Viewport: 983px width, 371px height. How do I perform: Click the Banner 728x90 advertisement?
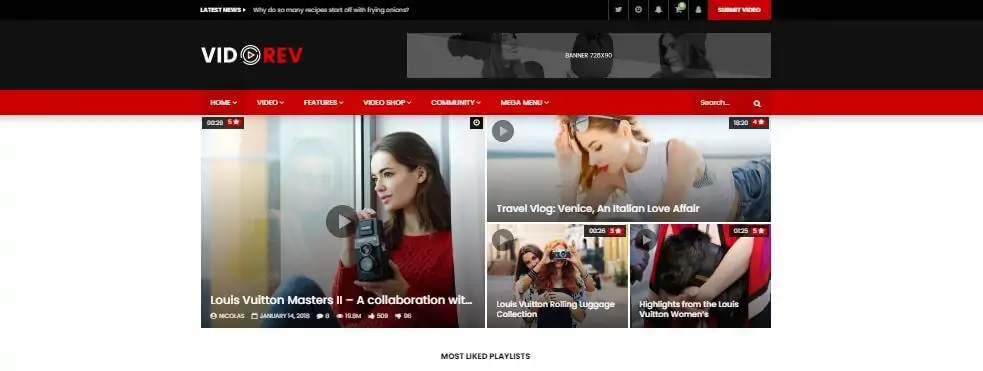(x=589, y=55)
